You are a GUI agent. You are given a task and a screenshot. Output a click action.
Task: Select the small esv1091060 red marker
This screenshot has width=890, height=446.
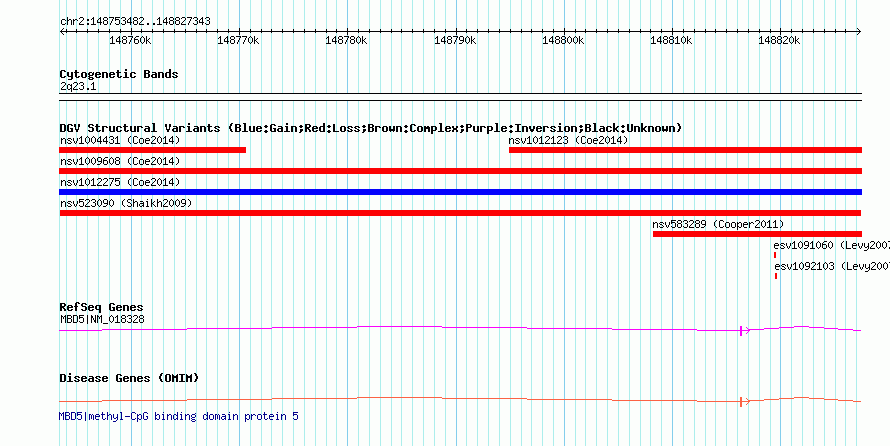pos(775,255)
